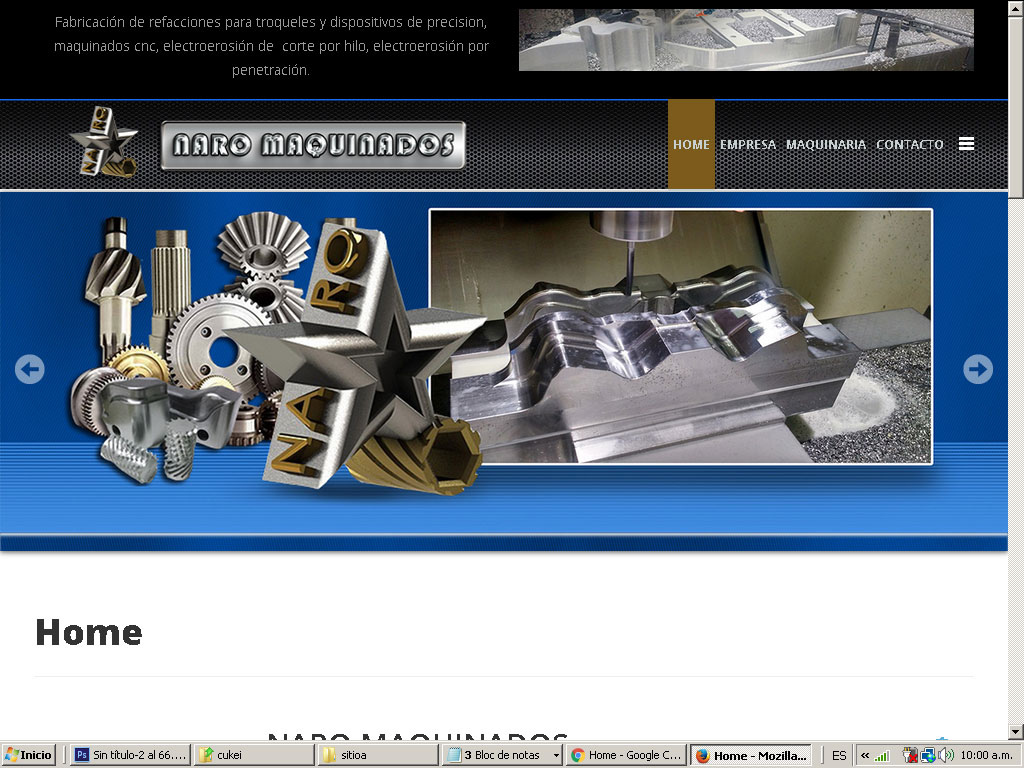Open the Windows Inicio start button

click(x=28, y=755)
